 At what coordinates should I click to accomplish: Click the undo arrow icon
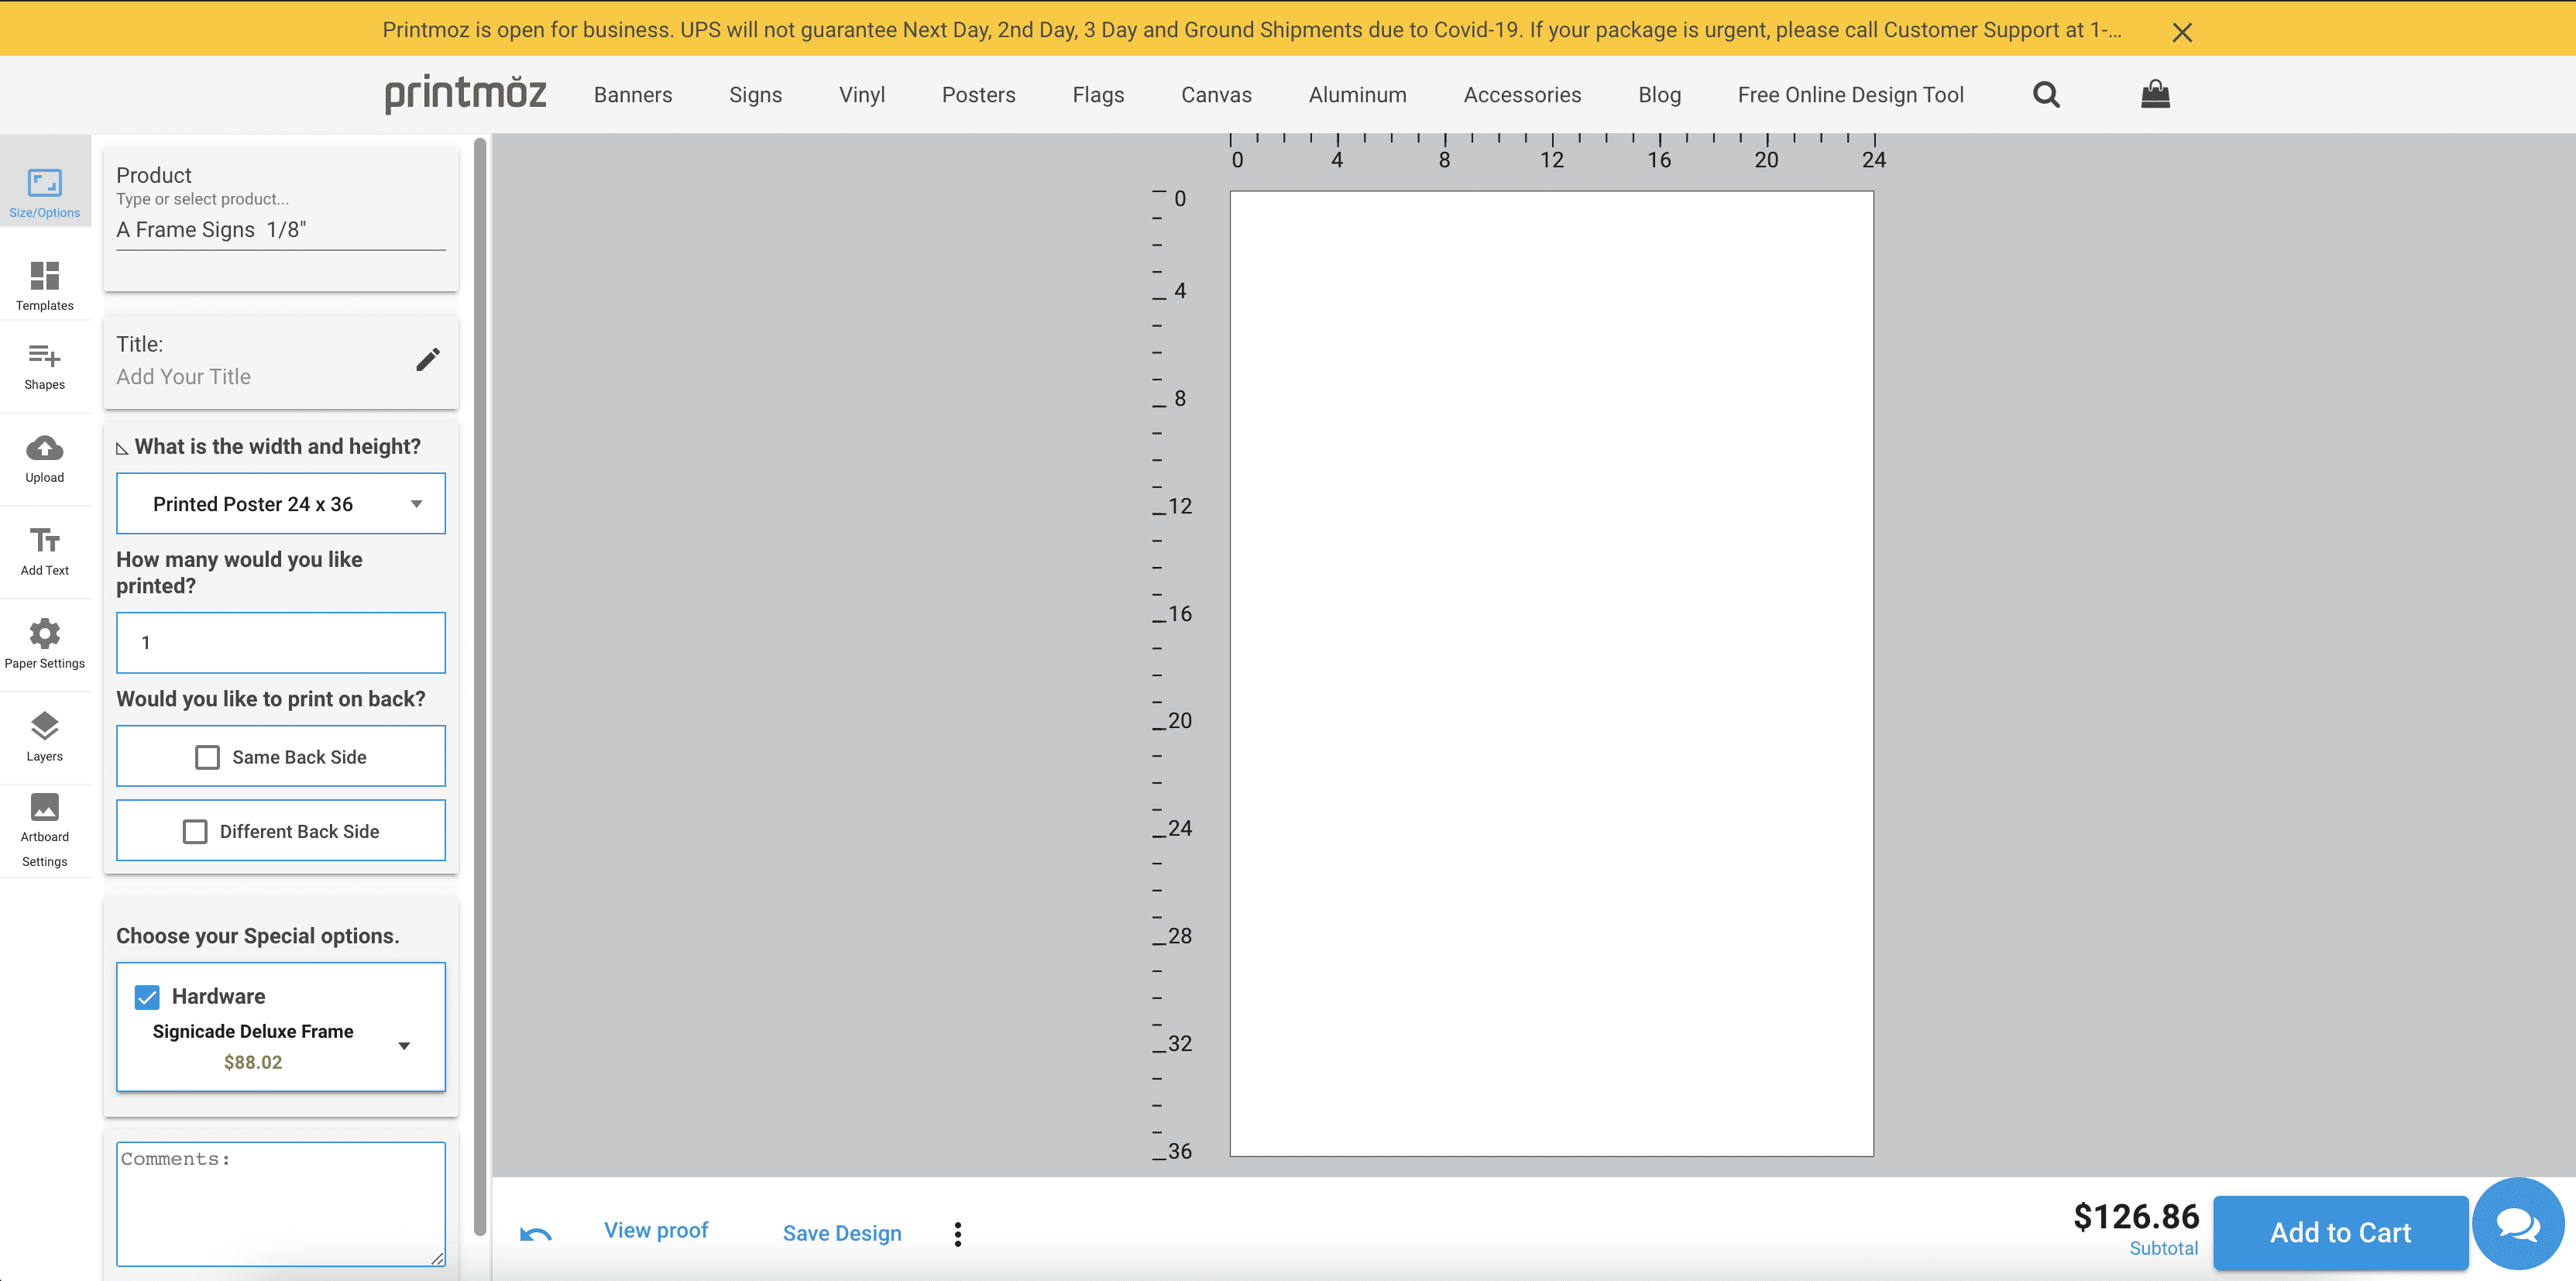(x=536, y=1234)
